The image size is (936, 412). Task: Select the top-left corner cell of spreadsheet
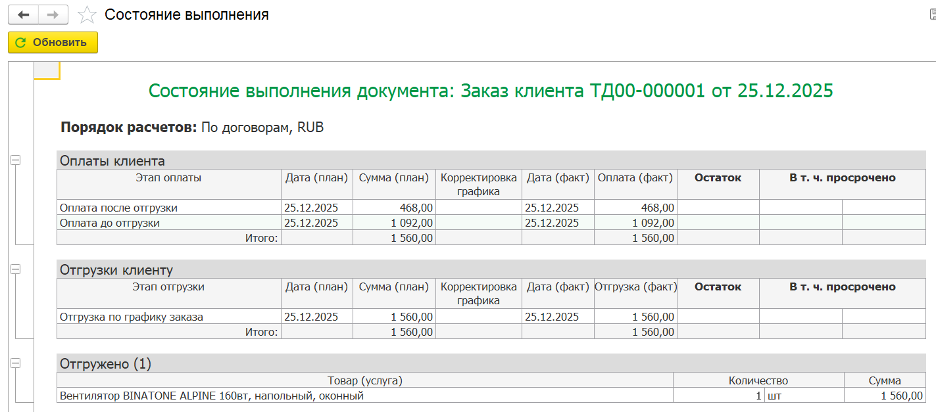click(x=46, y=70)
